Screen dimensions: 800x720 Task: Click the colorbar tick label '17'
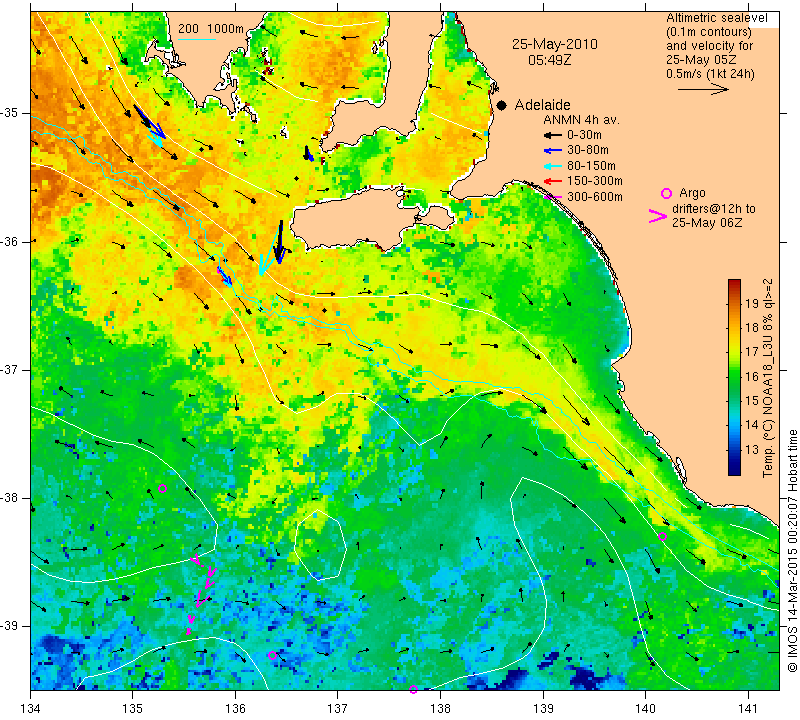[x=752, y=352]
